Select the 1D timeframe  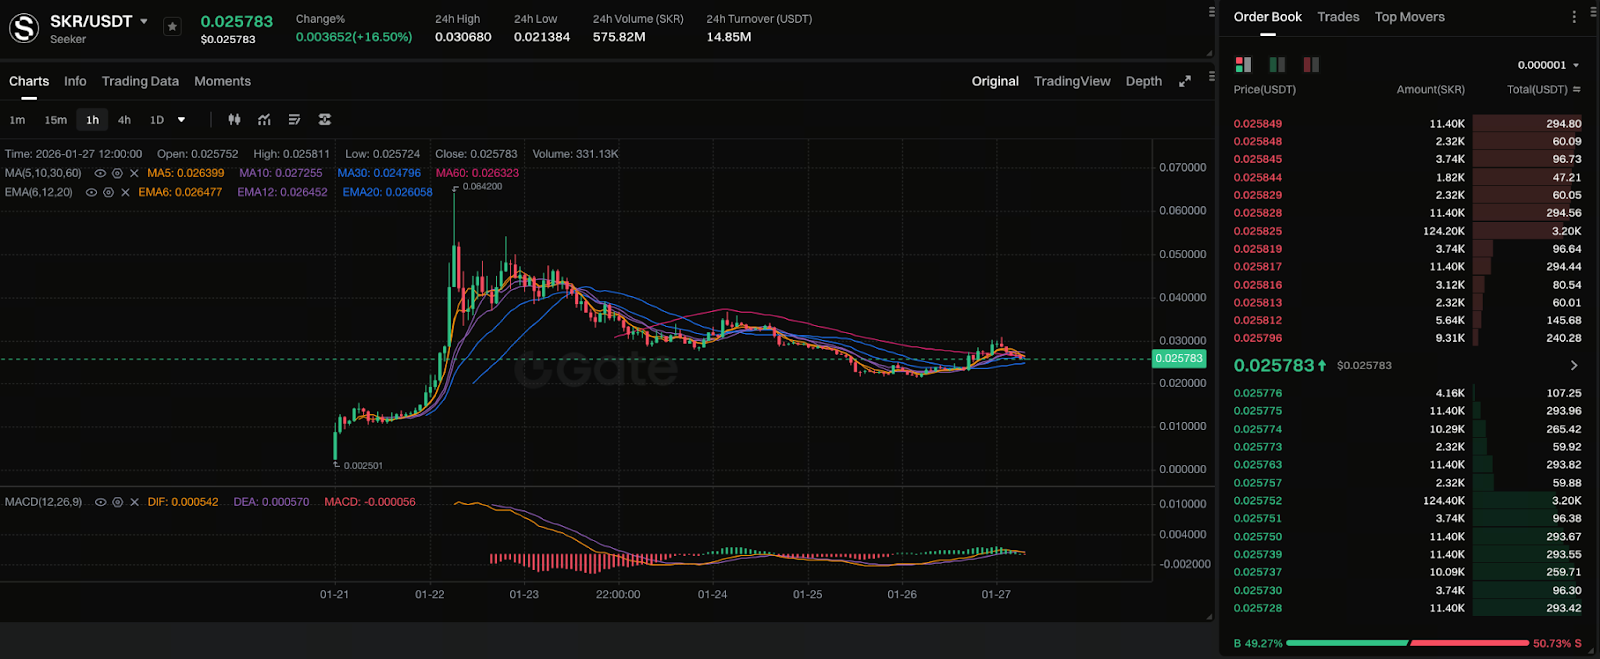[157, 120]
